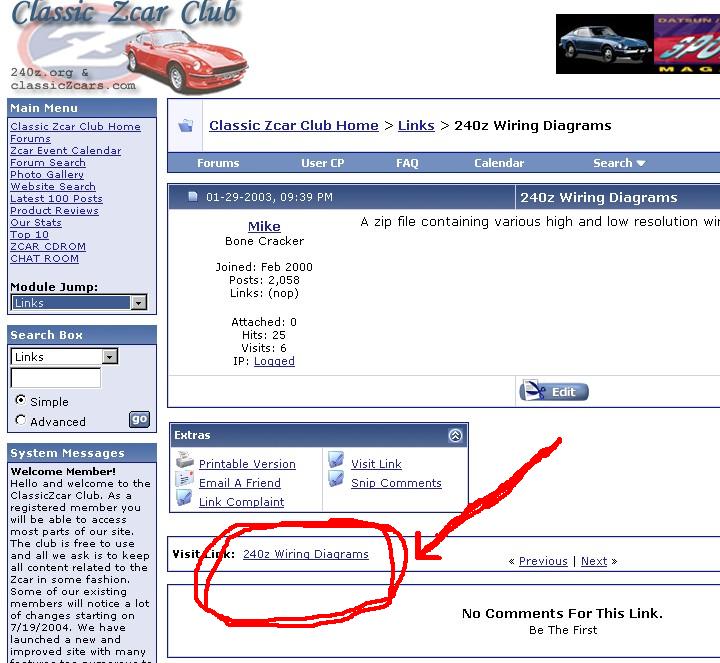Click the Visit Link extras link
The width and height of the screenshot is (720, 663).
coord(377,464)
